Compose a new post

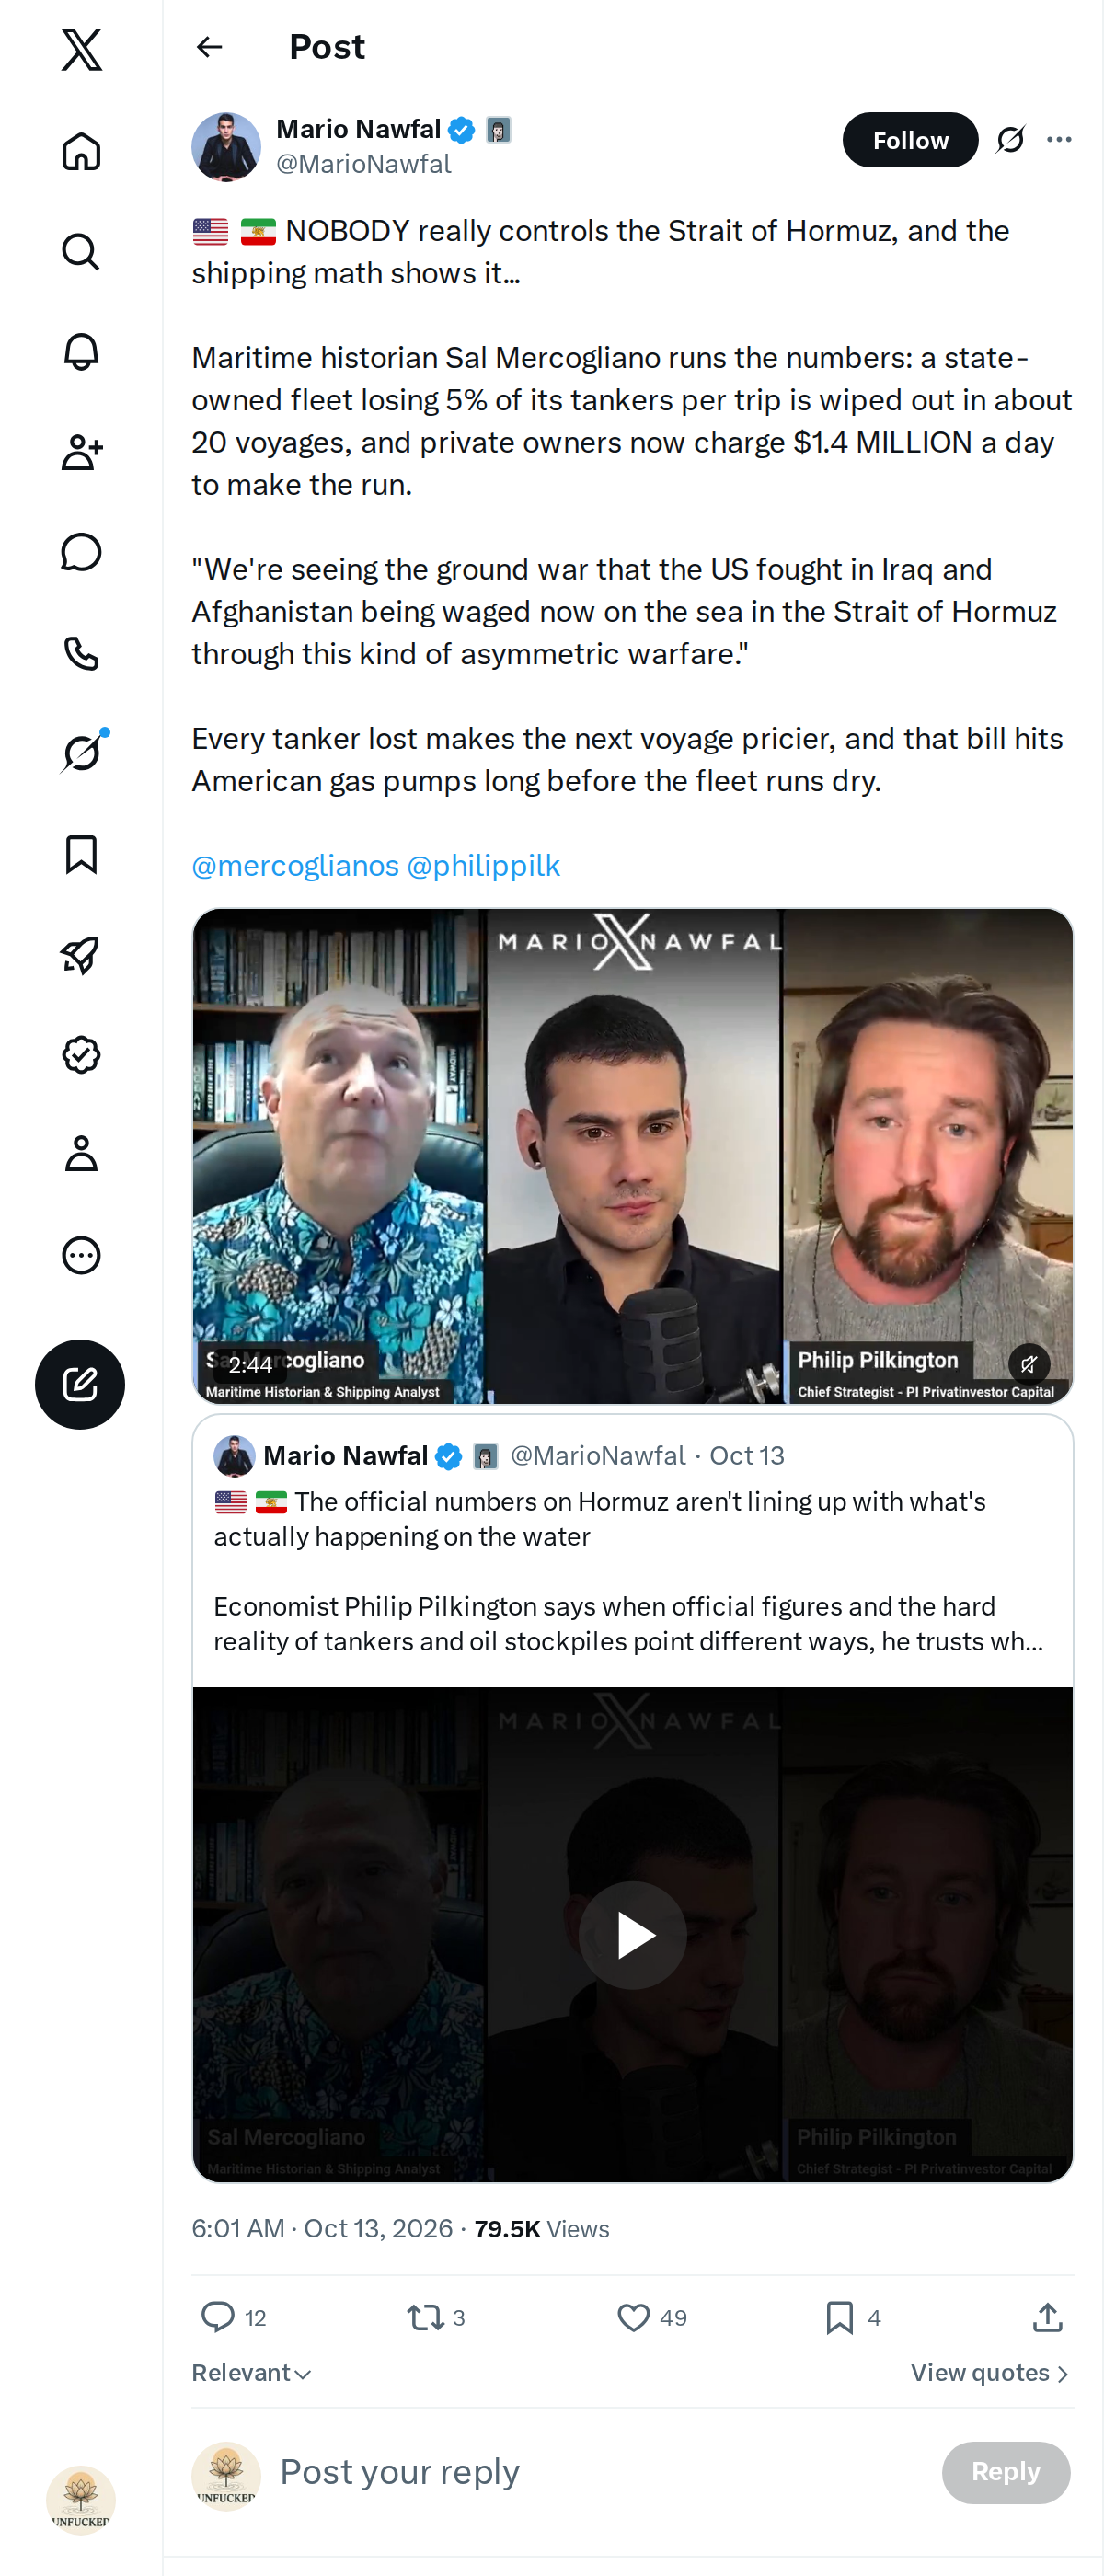pyautogui.click(x=80, y=1384)
